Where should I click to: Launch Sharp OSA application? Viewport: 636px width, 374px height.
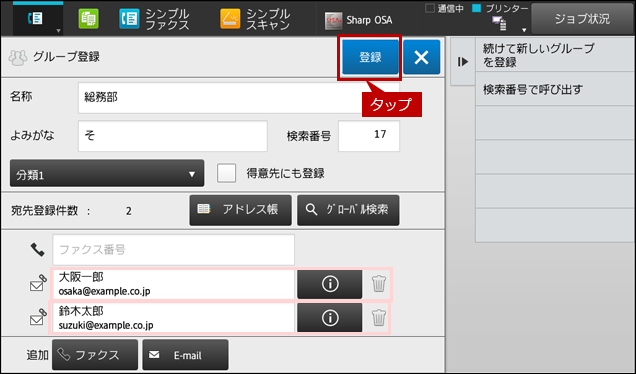coord(359,20)
